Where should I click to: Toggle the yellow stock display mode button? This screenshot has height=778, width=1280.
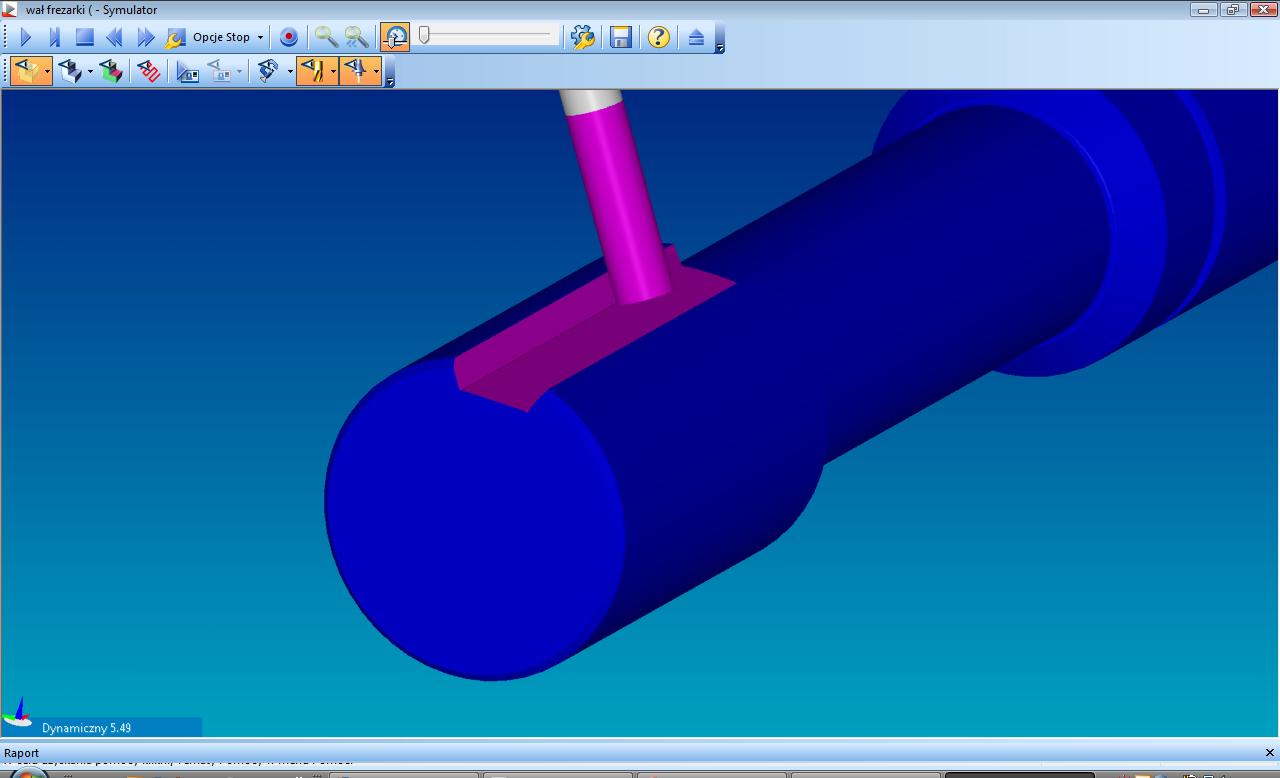click(27, 71)
